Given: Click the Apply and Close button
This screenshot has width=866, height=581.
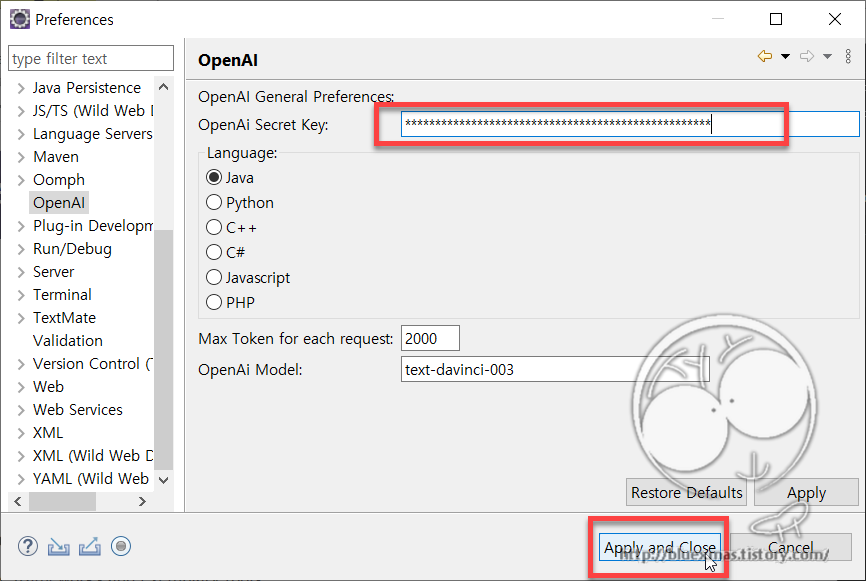Looking at the screenshot, I should (659, 547).
